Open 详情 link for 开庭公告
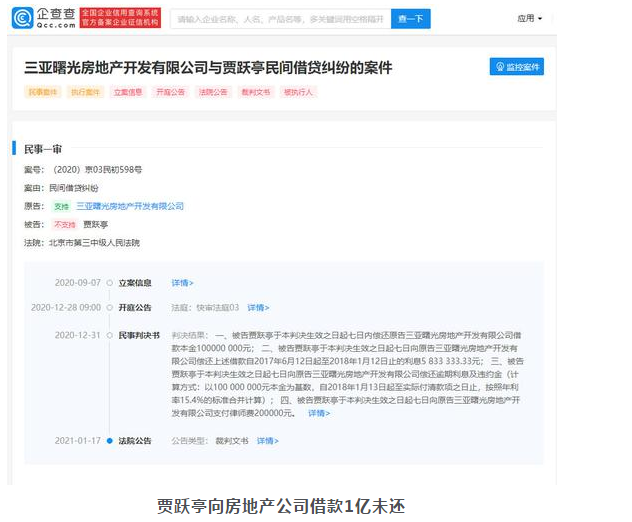Viewport: 632px width, 522px height. pos(258,308)
